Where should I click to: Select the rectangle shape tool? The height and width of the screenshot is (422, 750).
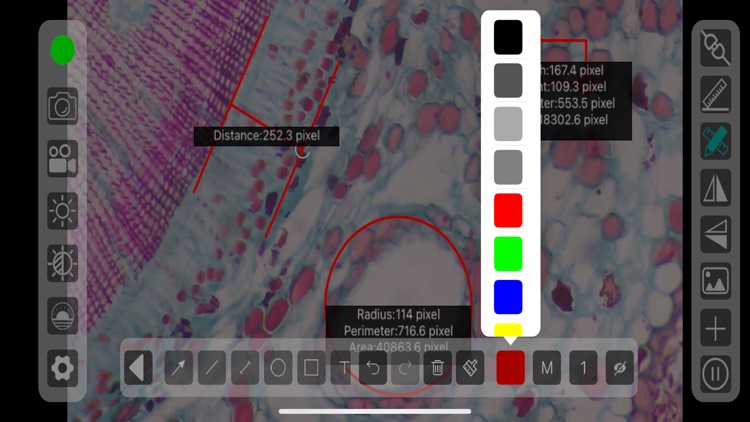pyautogui.click(x=311, y=367)
